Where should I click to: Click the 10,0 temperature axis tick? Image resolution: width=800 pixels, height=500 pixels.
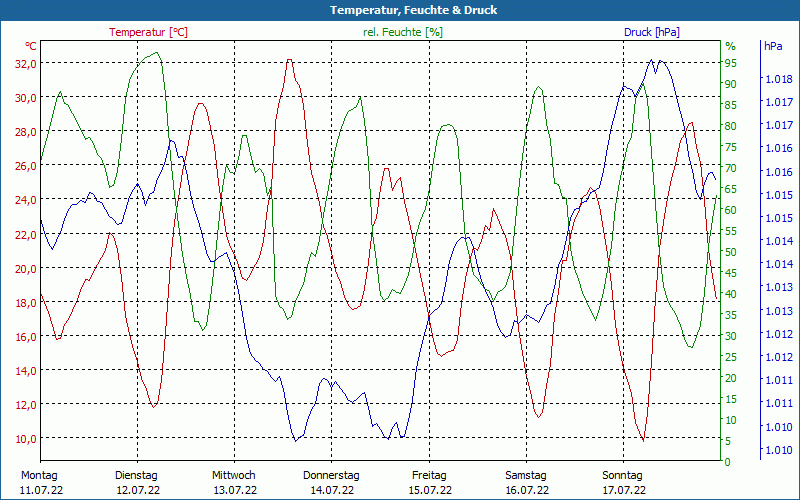[x=23, y=438]
